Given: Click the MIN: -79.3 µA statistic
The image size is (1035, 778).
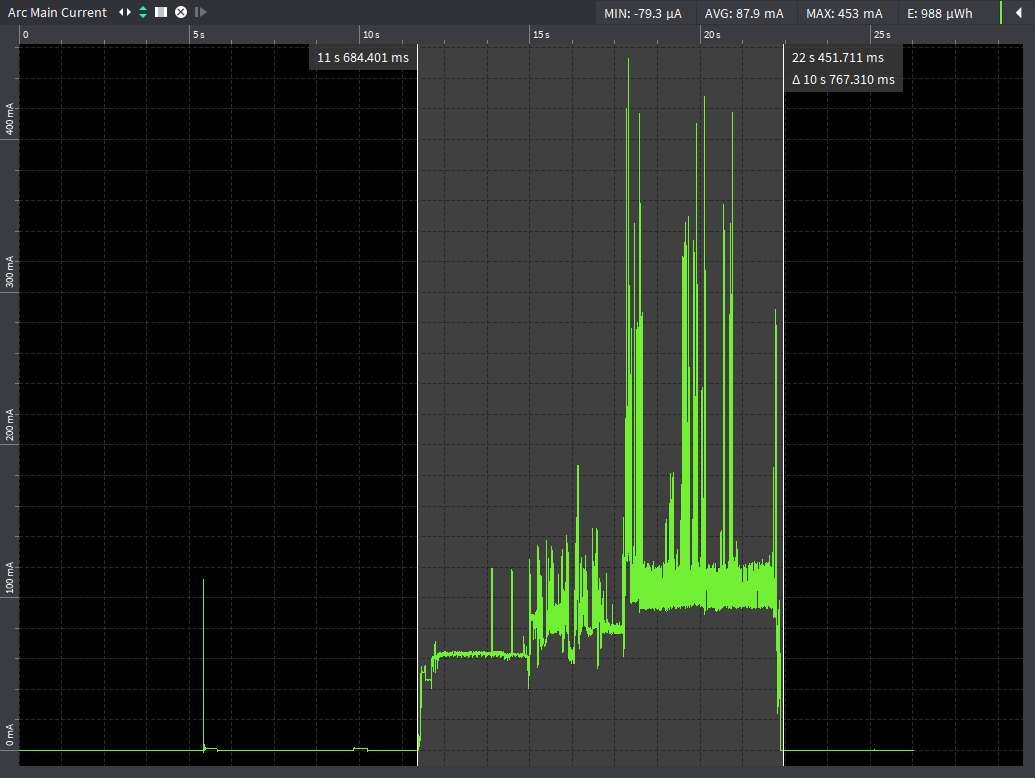Looking at the screenshot, I should tap(642, 13).
